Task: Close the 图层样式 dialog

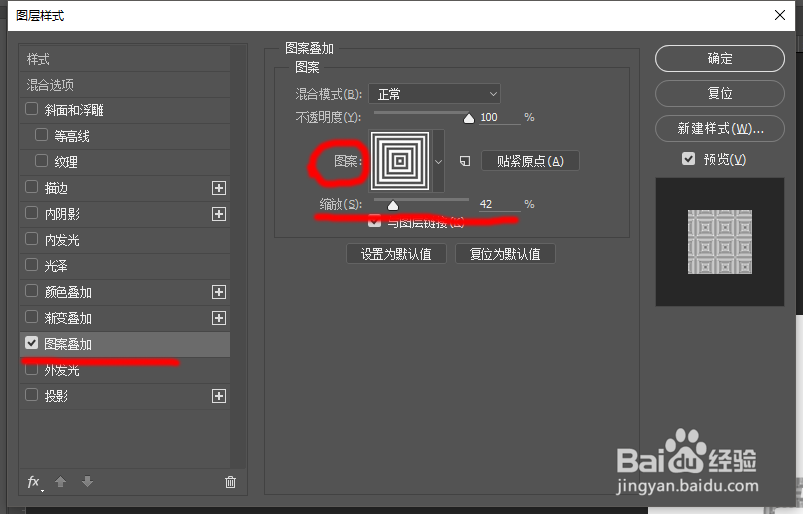Action: 779,15
